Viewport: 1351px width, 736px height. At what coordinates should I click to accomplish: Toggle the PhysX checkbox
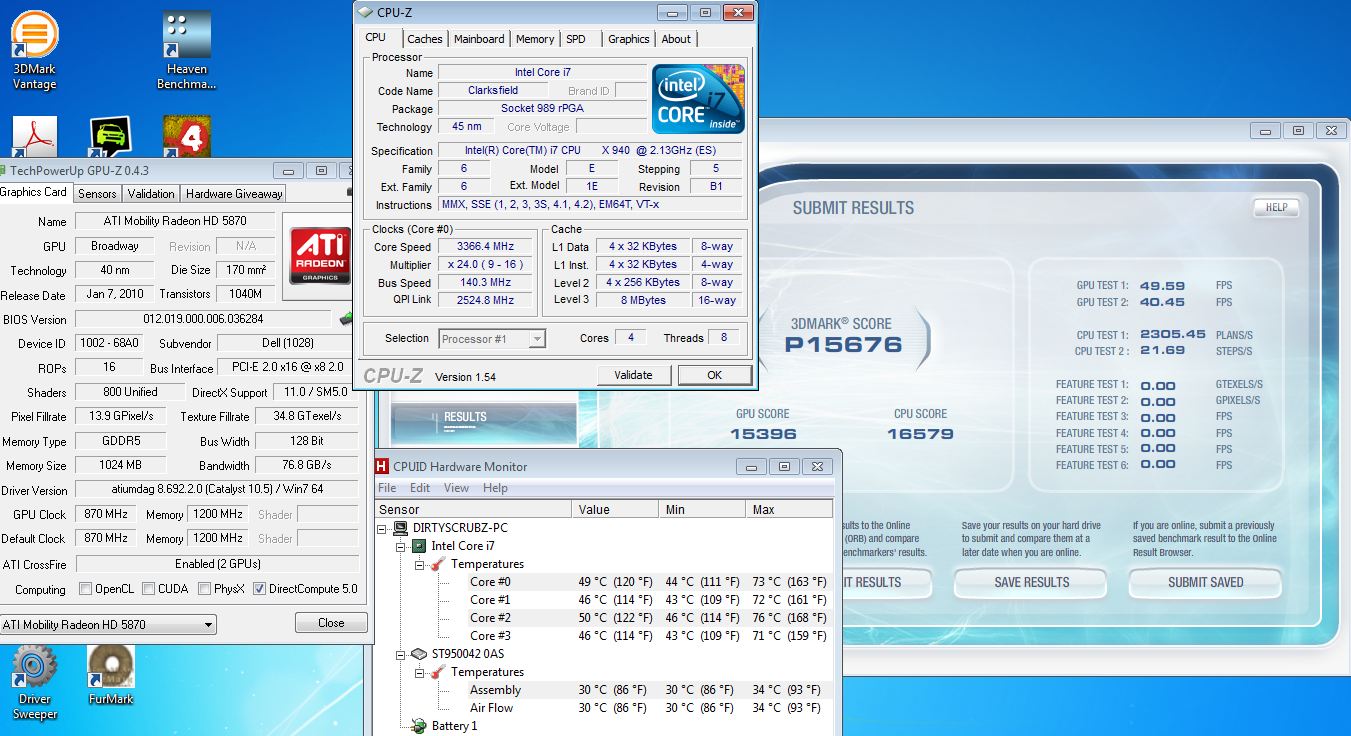coord(205,589)
